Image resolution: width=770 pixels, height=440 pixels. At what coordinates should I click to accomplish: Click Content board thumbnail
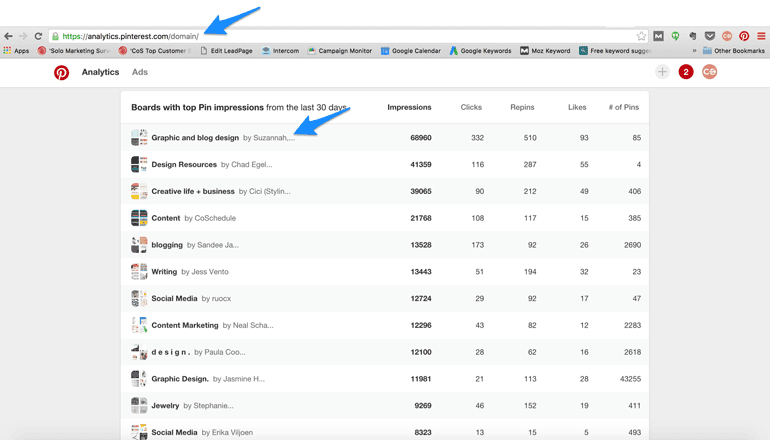139,218
